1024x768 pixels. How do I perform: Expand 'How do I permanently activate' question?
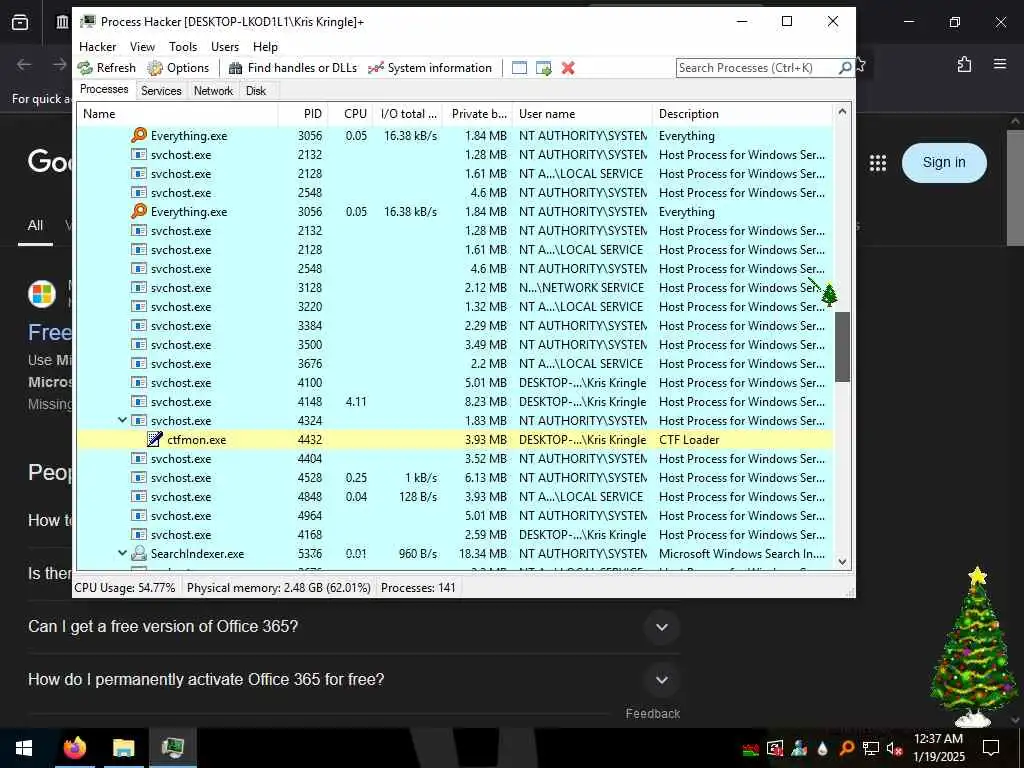662,680
